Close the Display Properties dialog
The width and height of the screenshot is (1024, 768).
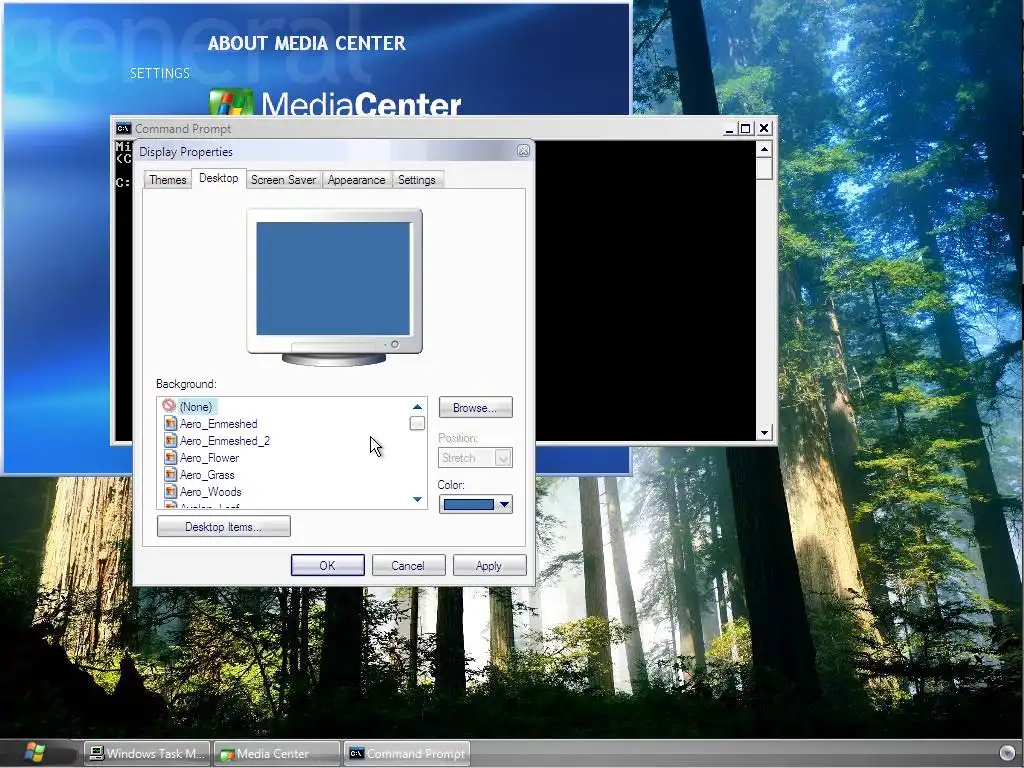[x=523, y=151]
